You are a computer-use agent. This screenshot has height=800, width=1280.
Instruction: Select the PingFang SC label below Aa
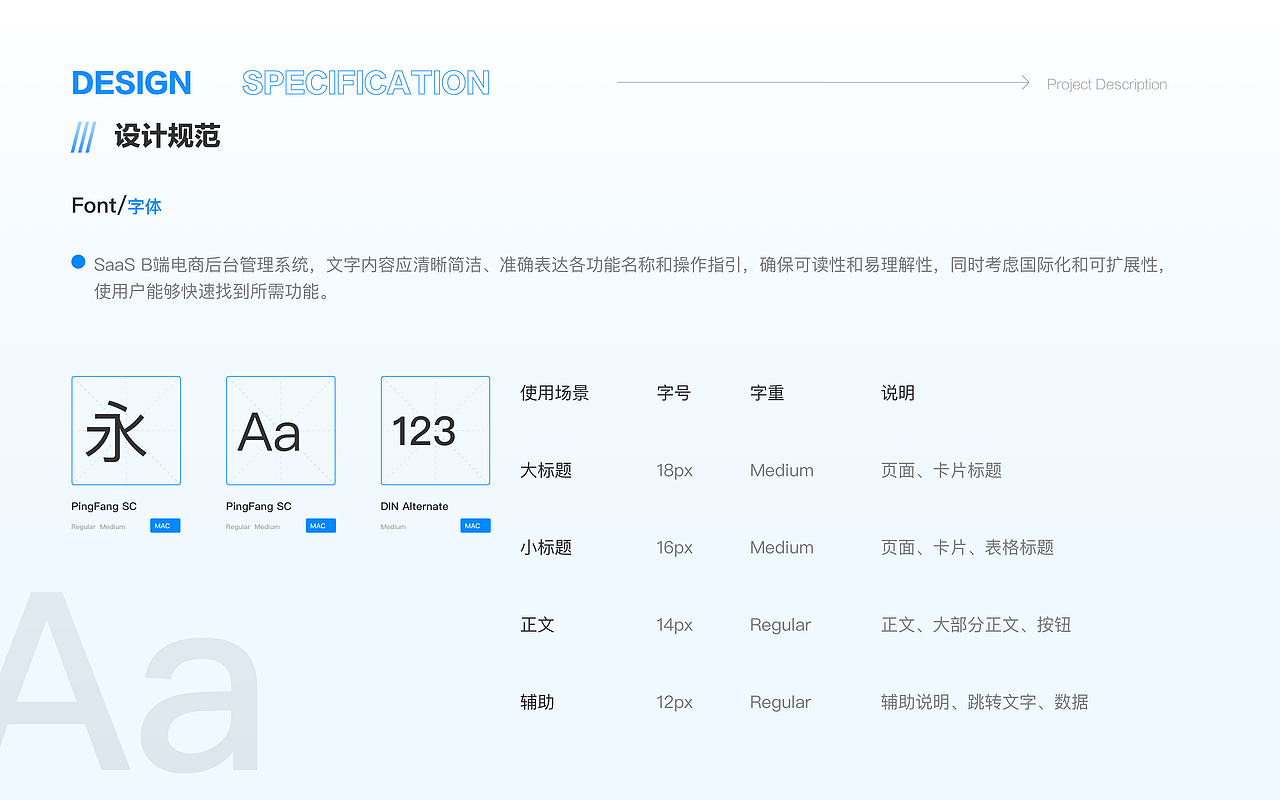[x=259, y=507]
